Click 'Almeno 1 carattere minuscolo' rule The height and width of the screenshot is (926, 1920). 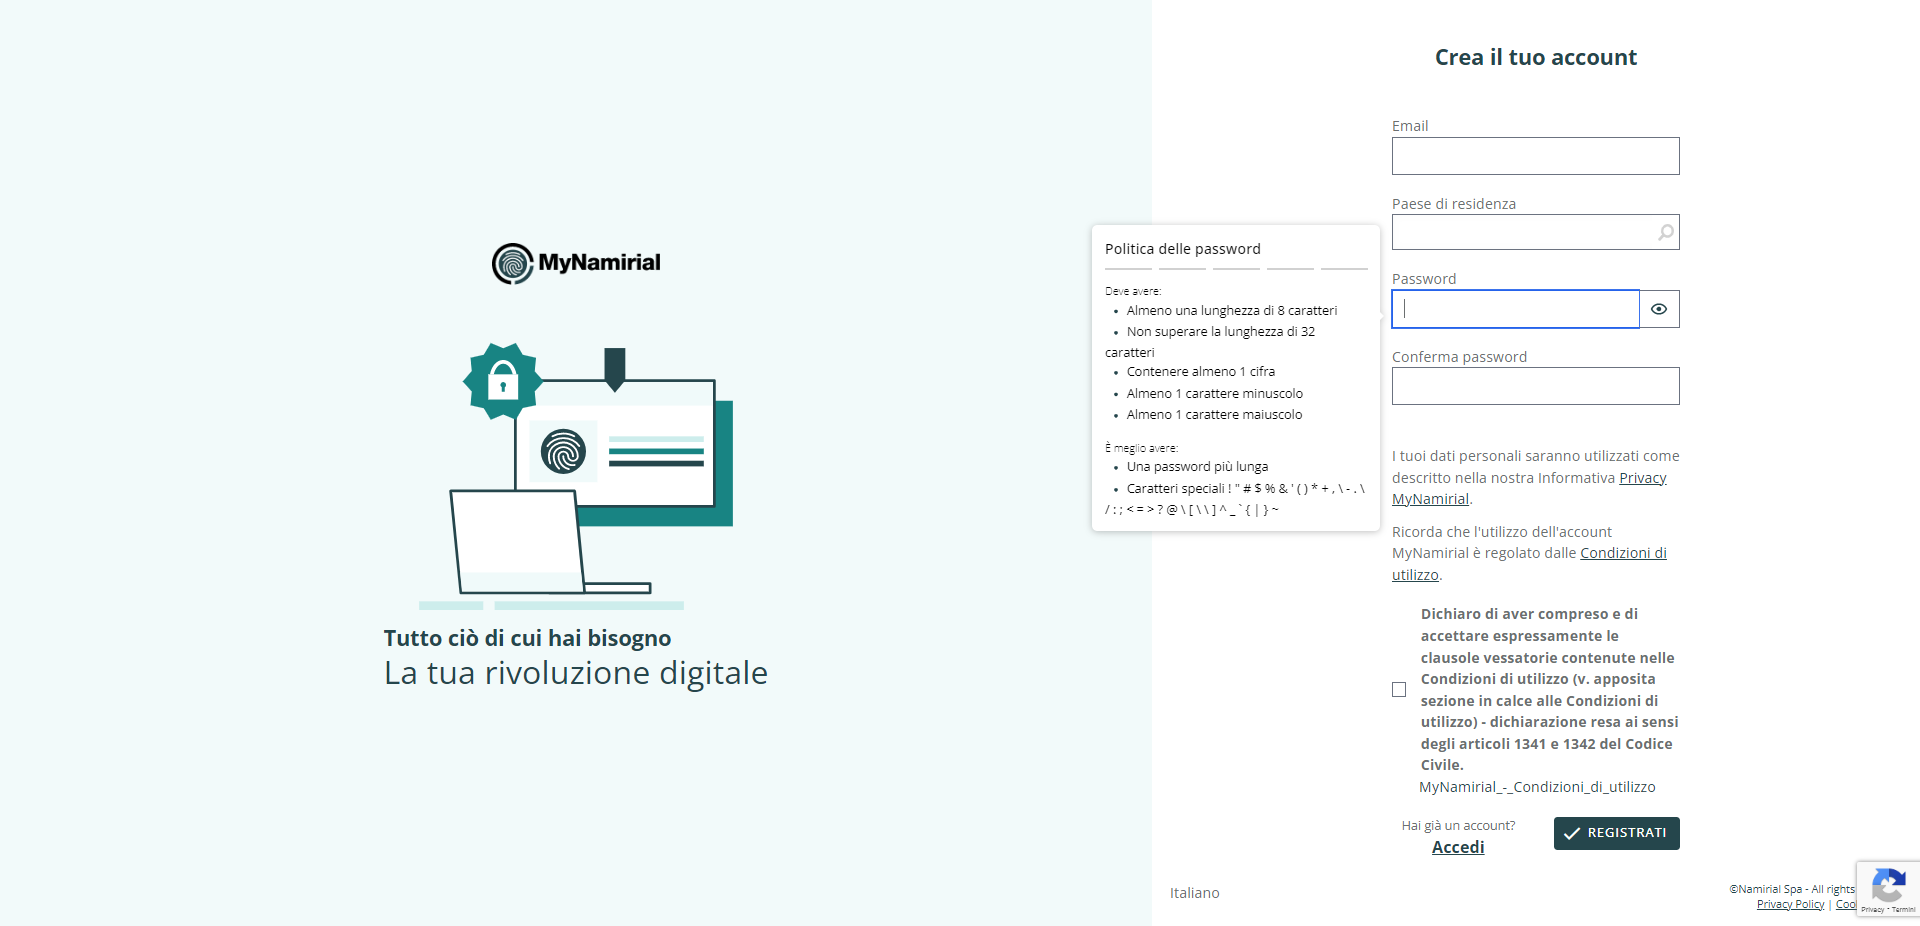1215,394
